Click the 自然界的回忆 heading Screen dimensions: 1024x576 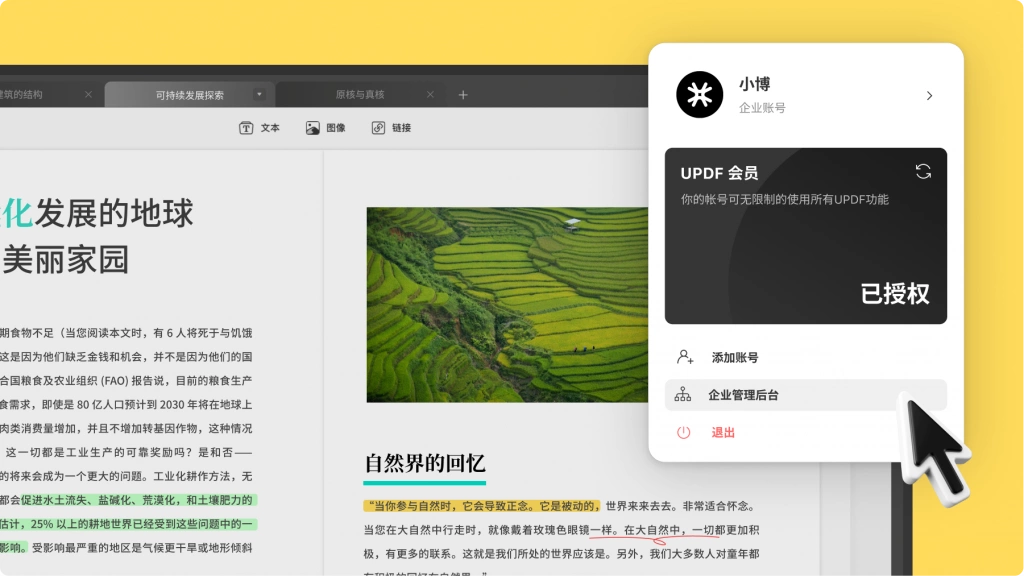[424, 463]
